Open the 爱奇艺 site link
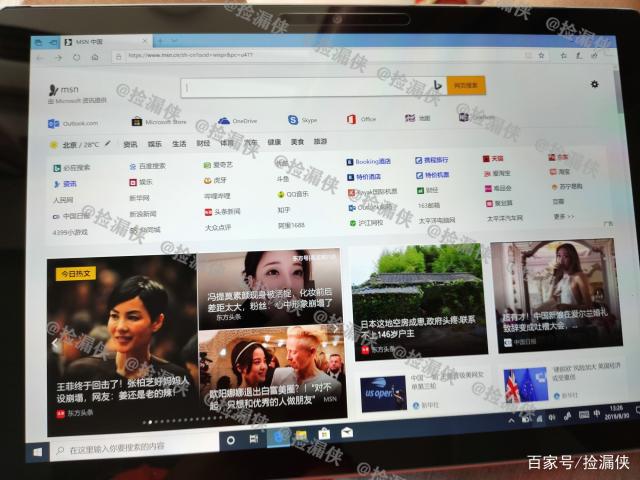This screenshot has height=480, width=640. (218, 165)
